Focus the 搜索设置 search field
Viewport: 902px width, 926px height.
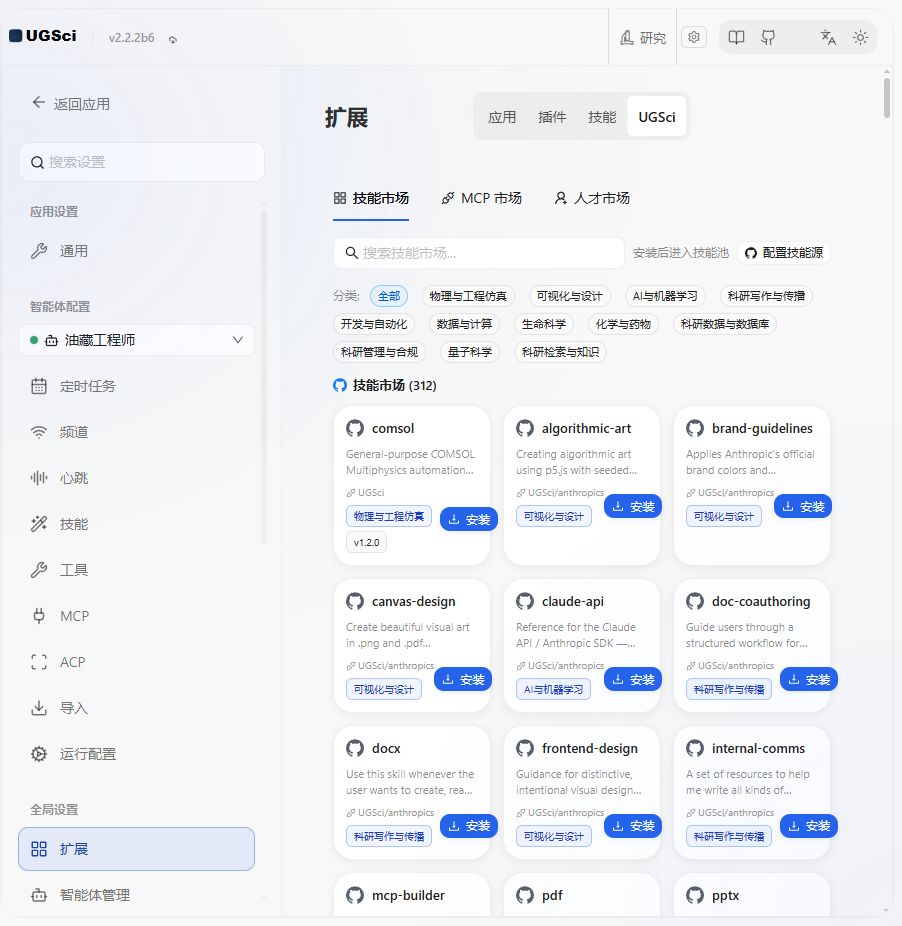pyautogui.click(x=142, y=162)
